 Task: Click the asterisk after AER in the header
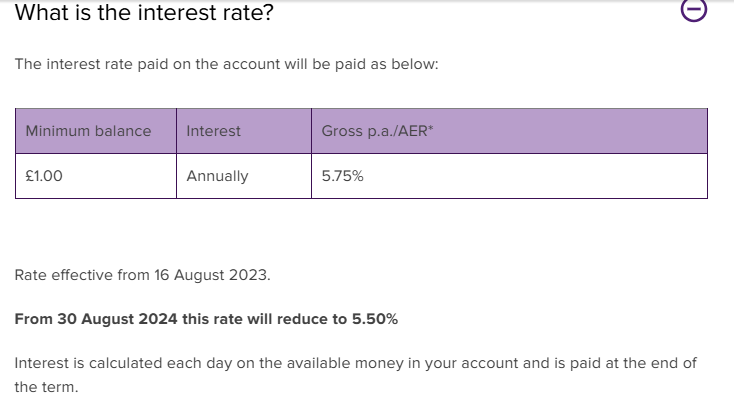click(431, 127)
